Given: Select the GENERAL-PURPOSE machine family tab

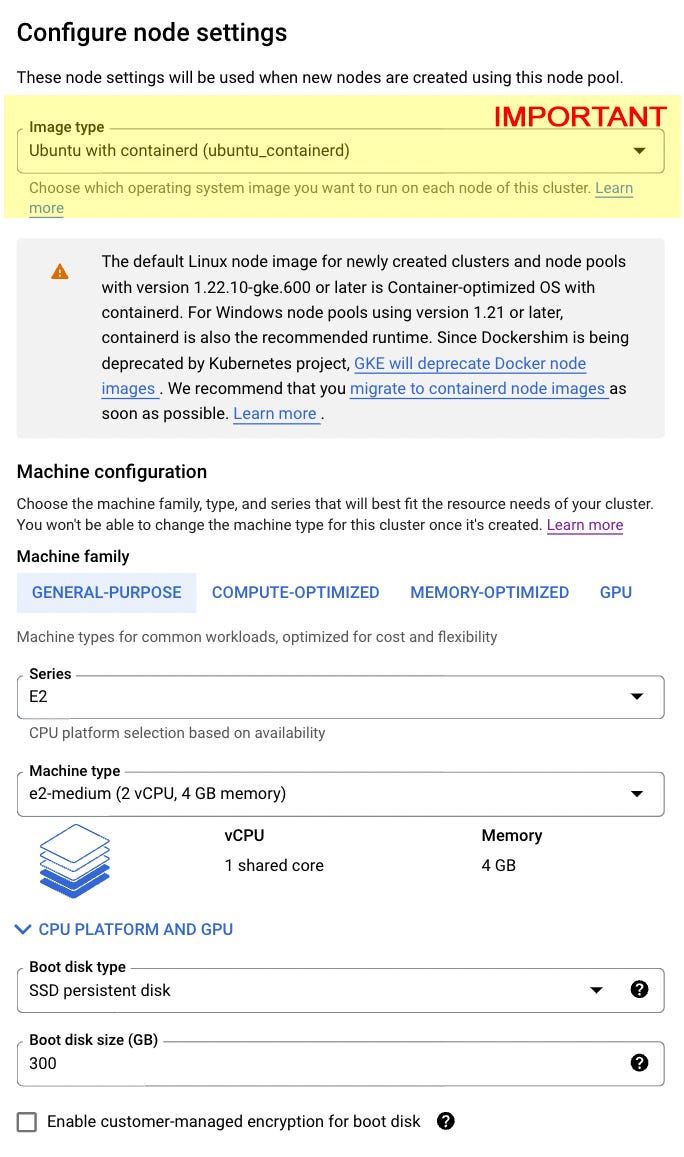Looking at the screenshot, I should point(106,593).
